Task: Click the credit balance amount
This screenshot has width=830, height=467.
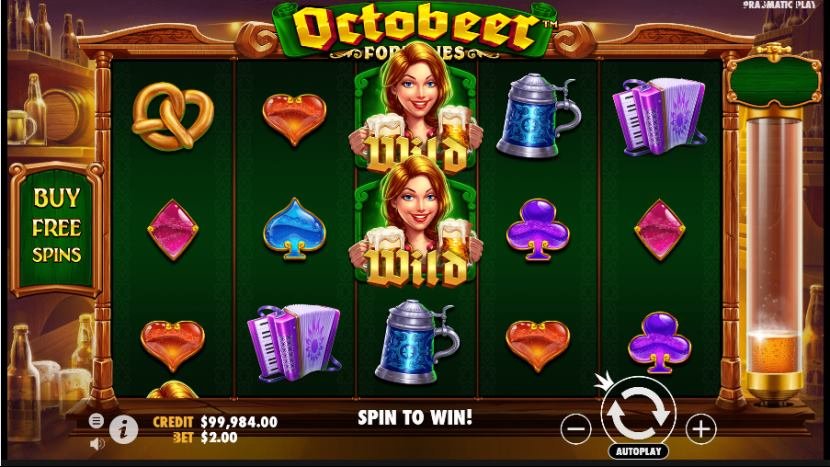Action: tap(239, 422)
